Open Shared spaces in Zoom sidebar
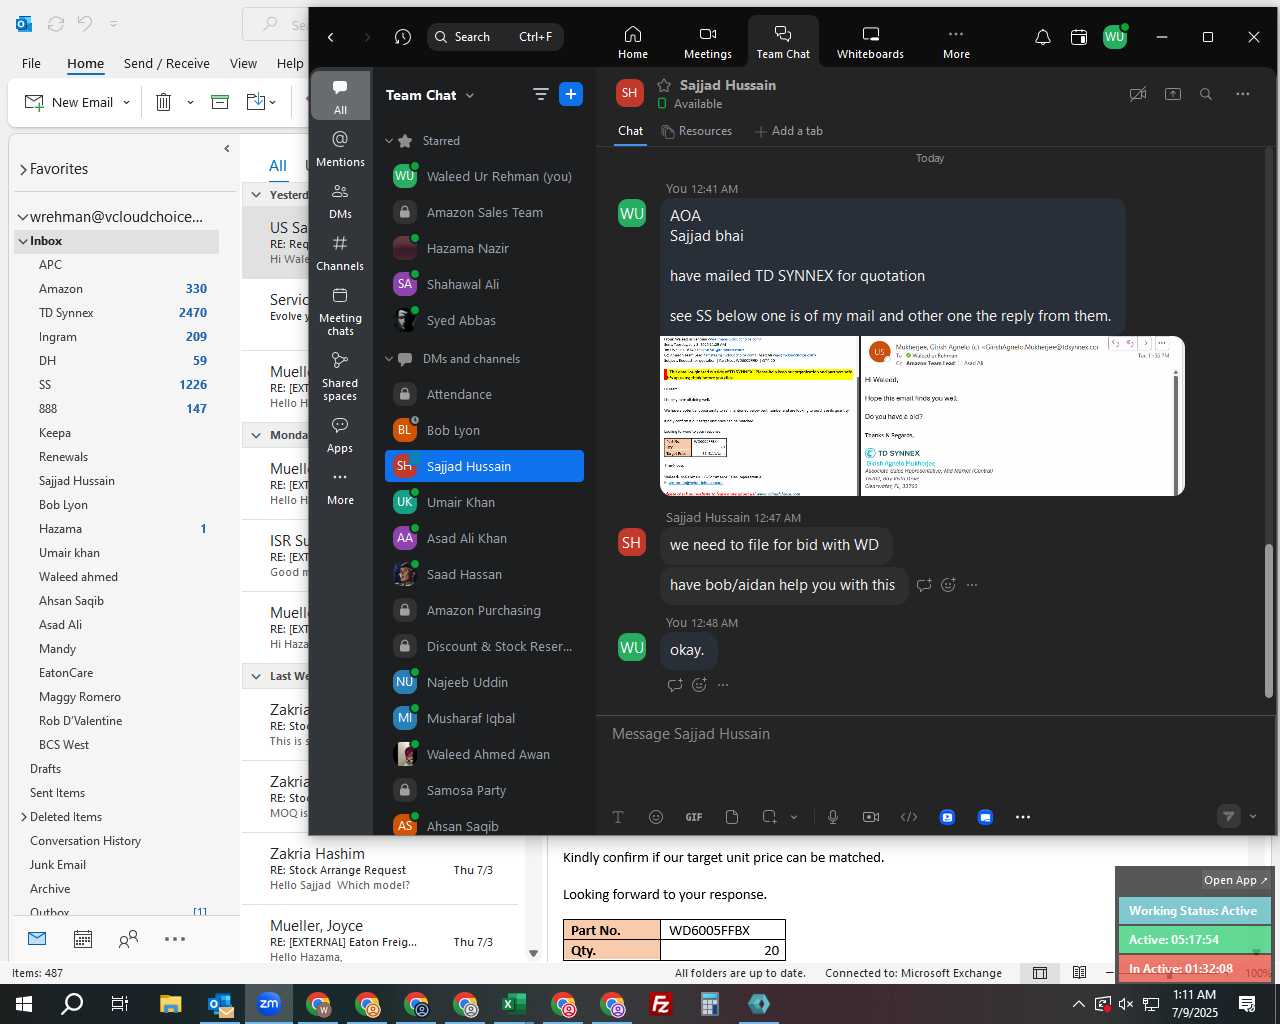1280x1024 pixels. 340,376
